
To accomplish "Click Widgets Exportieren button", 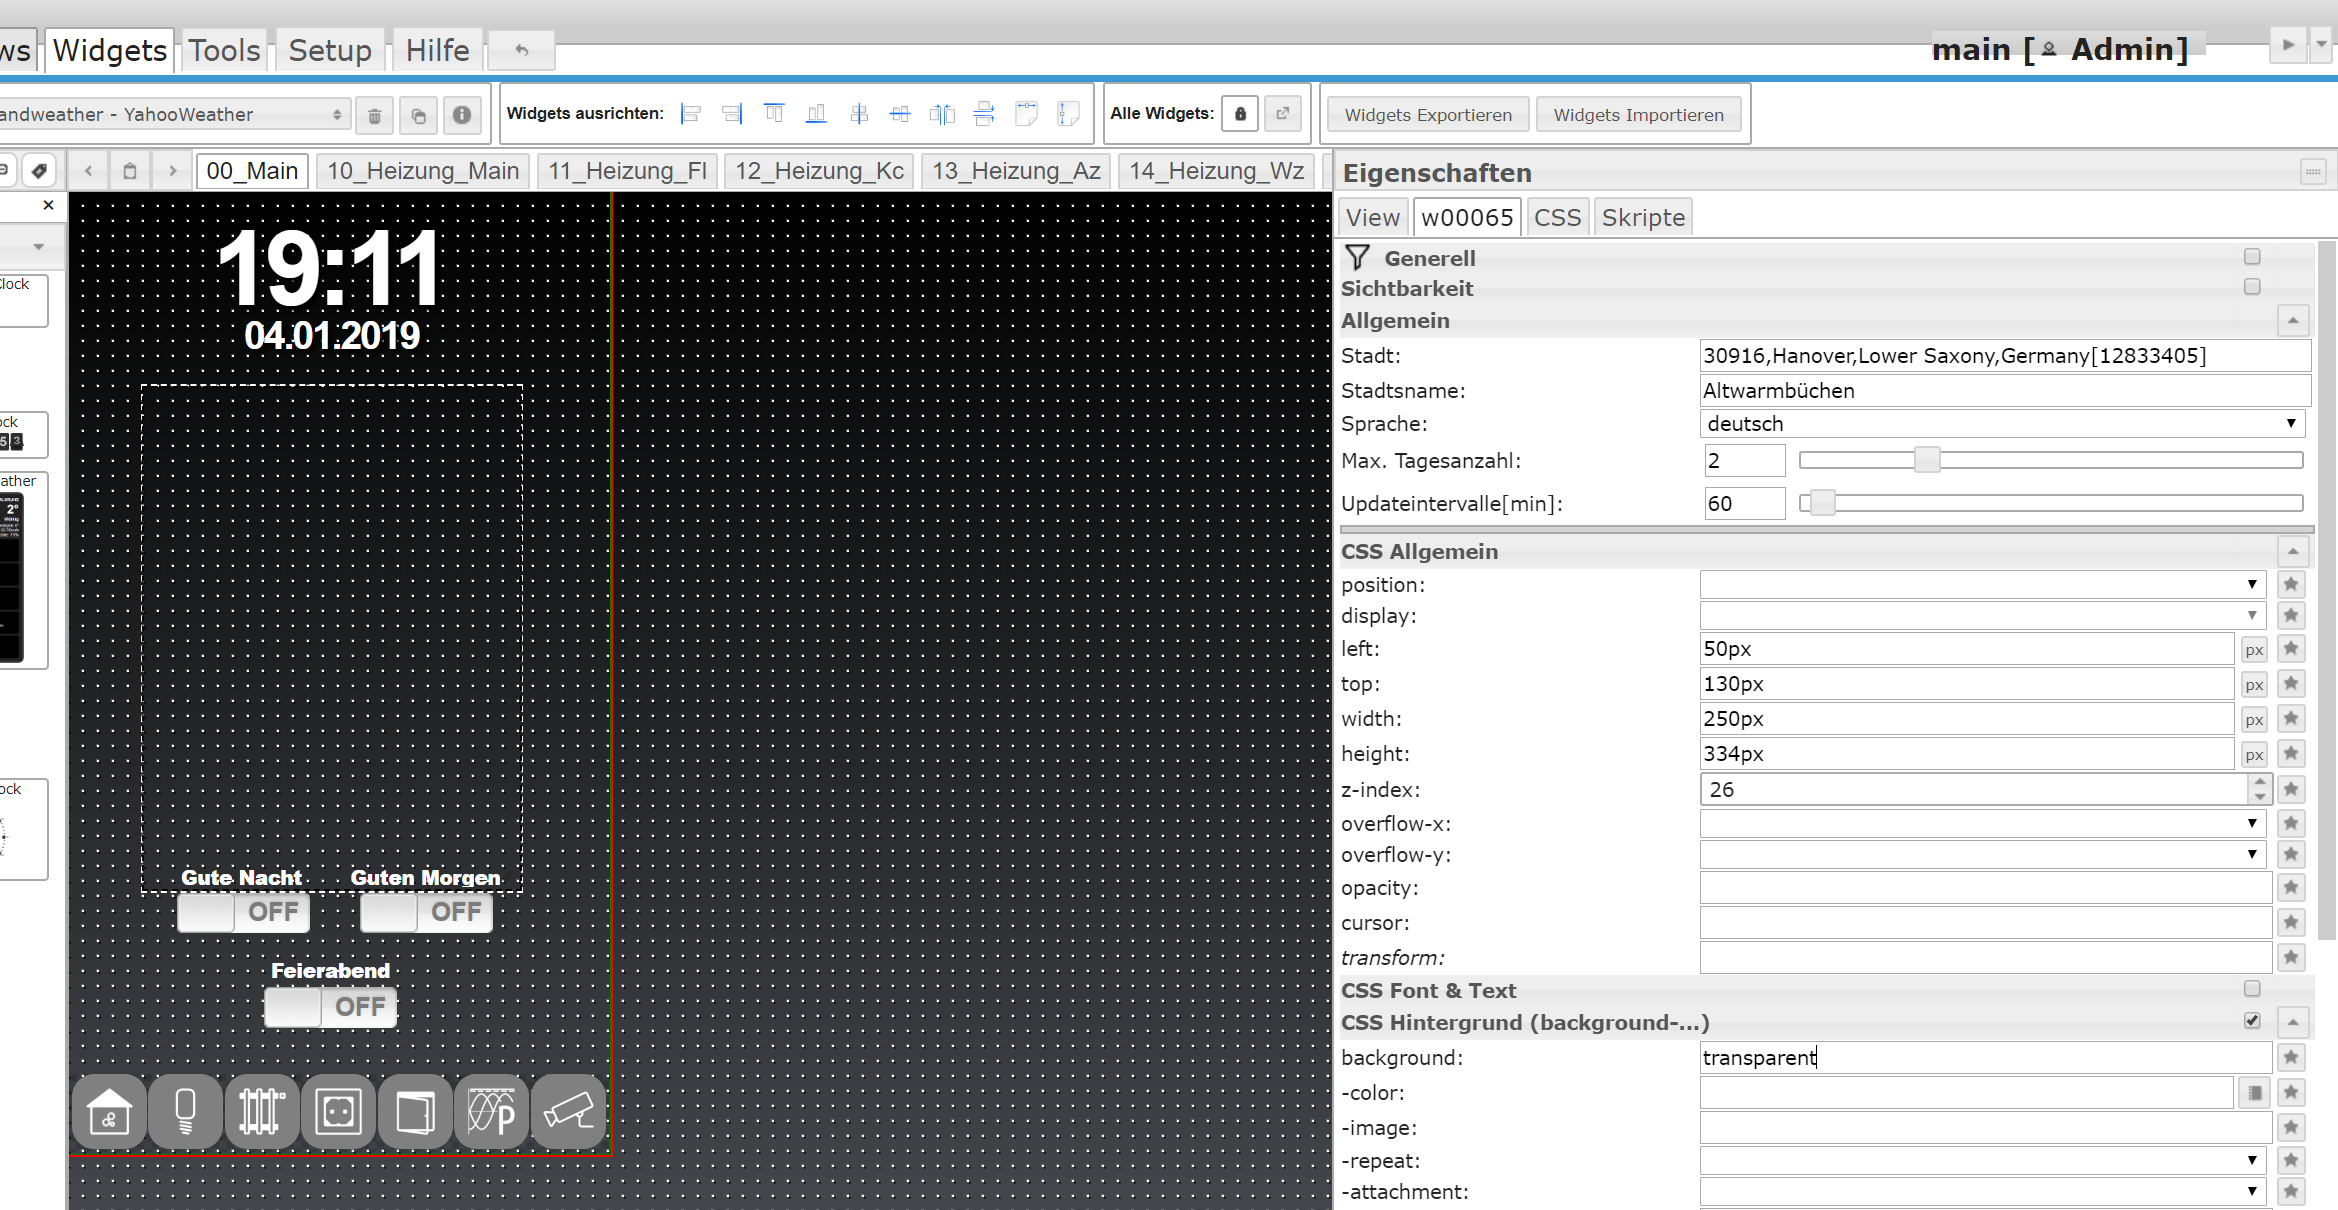I will tap(1427, 115).
